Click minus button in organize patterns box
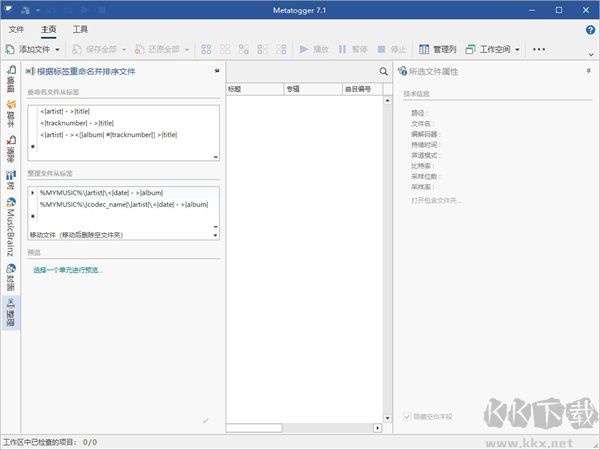This screenshot has height=450, width=600. [x=215, y=227]
